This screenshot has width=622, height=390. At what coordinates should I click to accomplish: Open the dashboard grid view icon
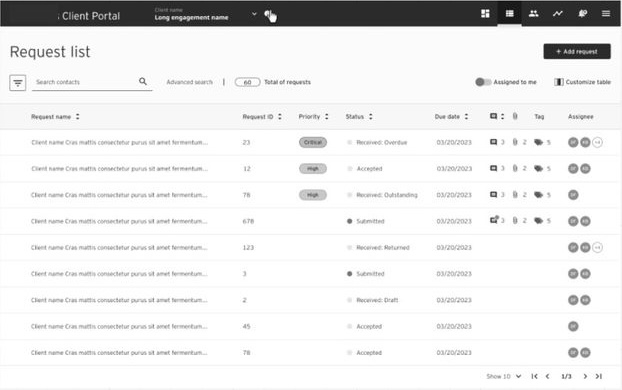(485, 13)
